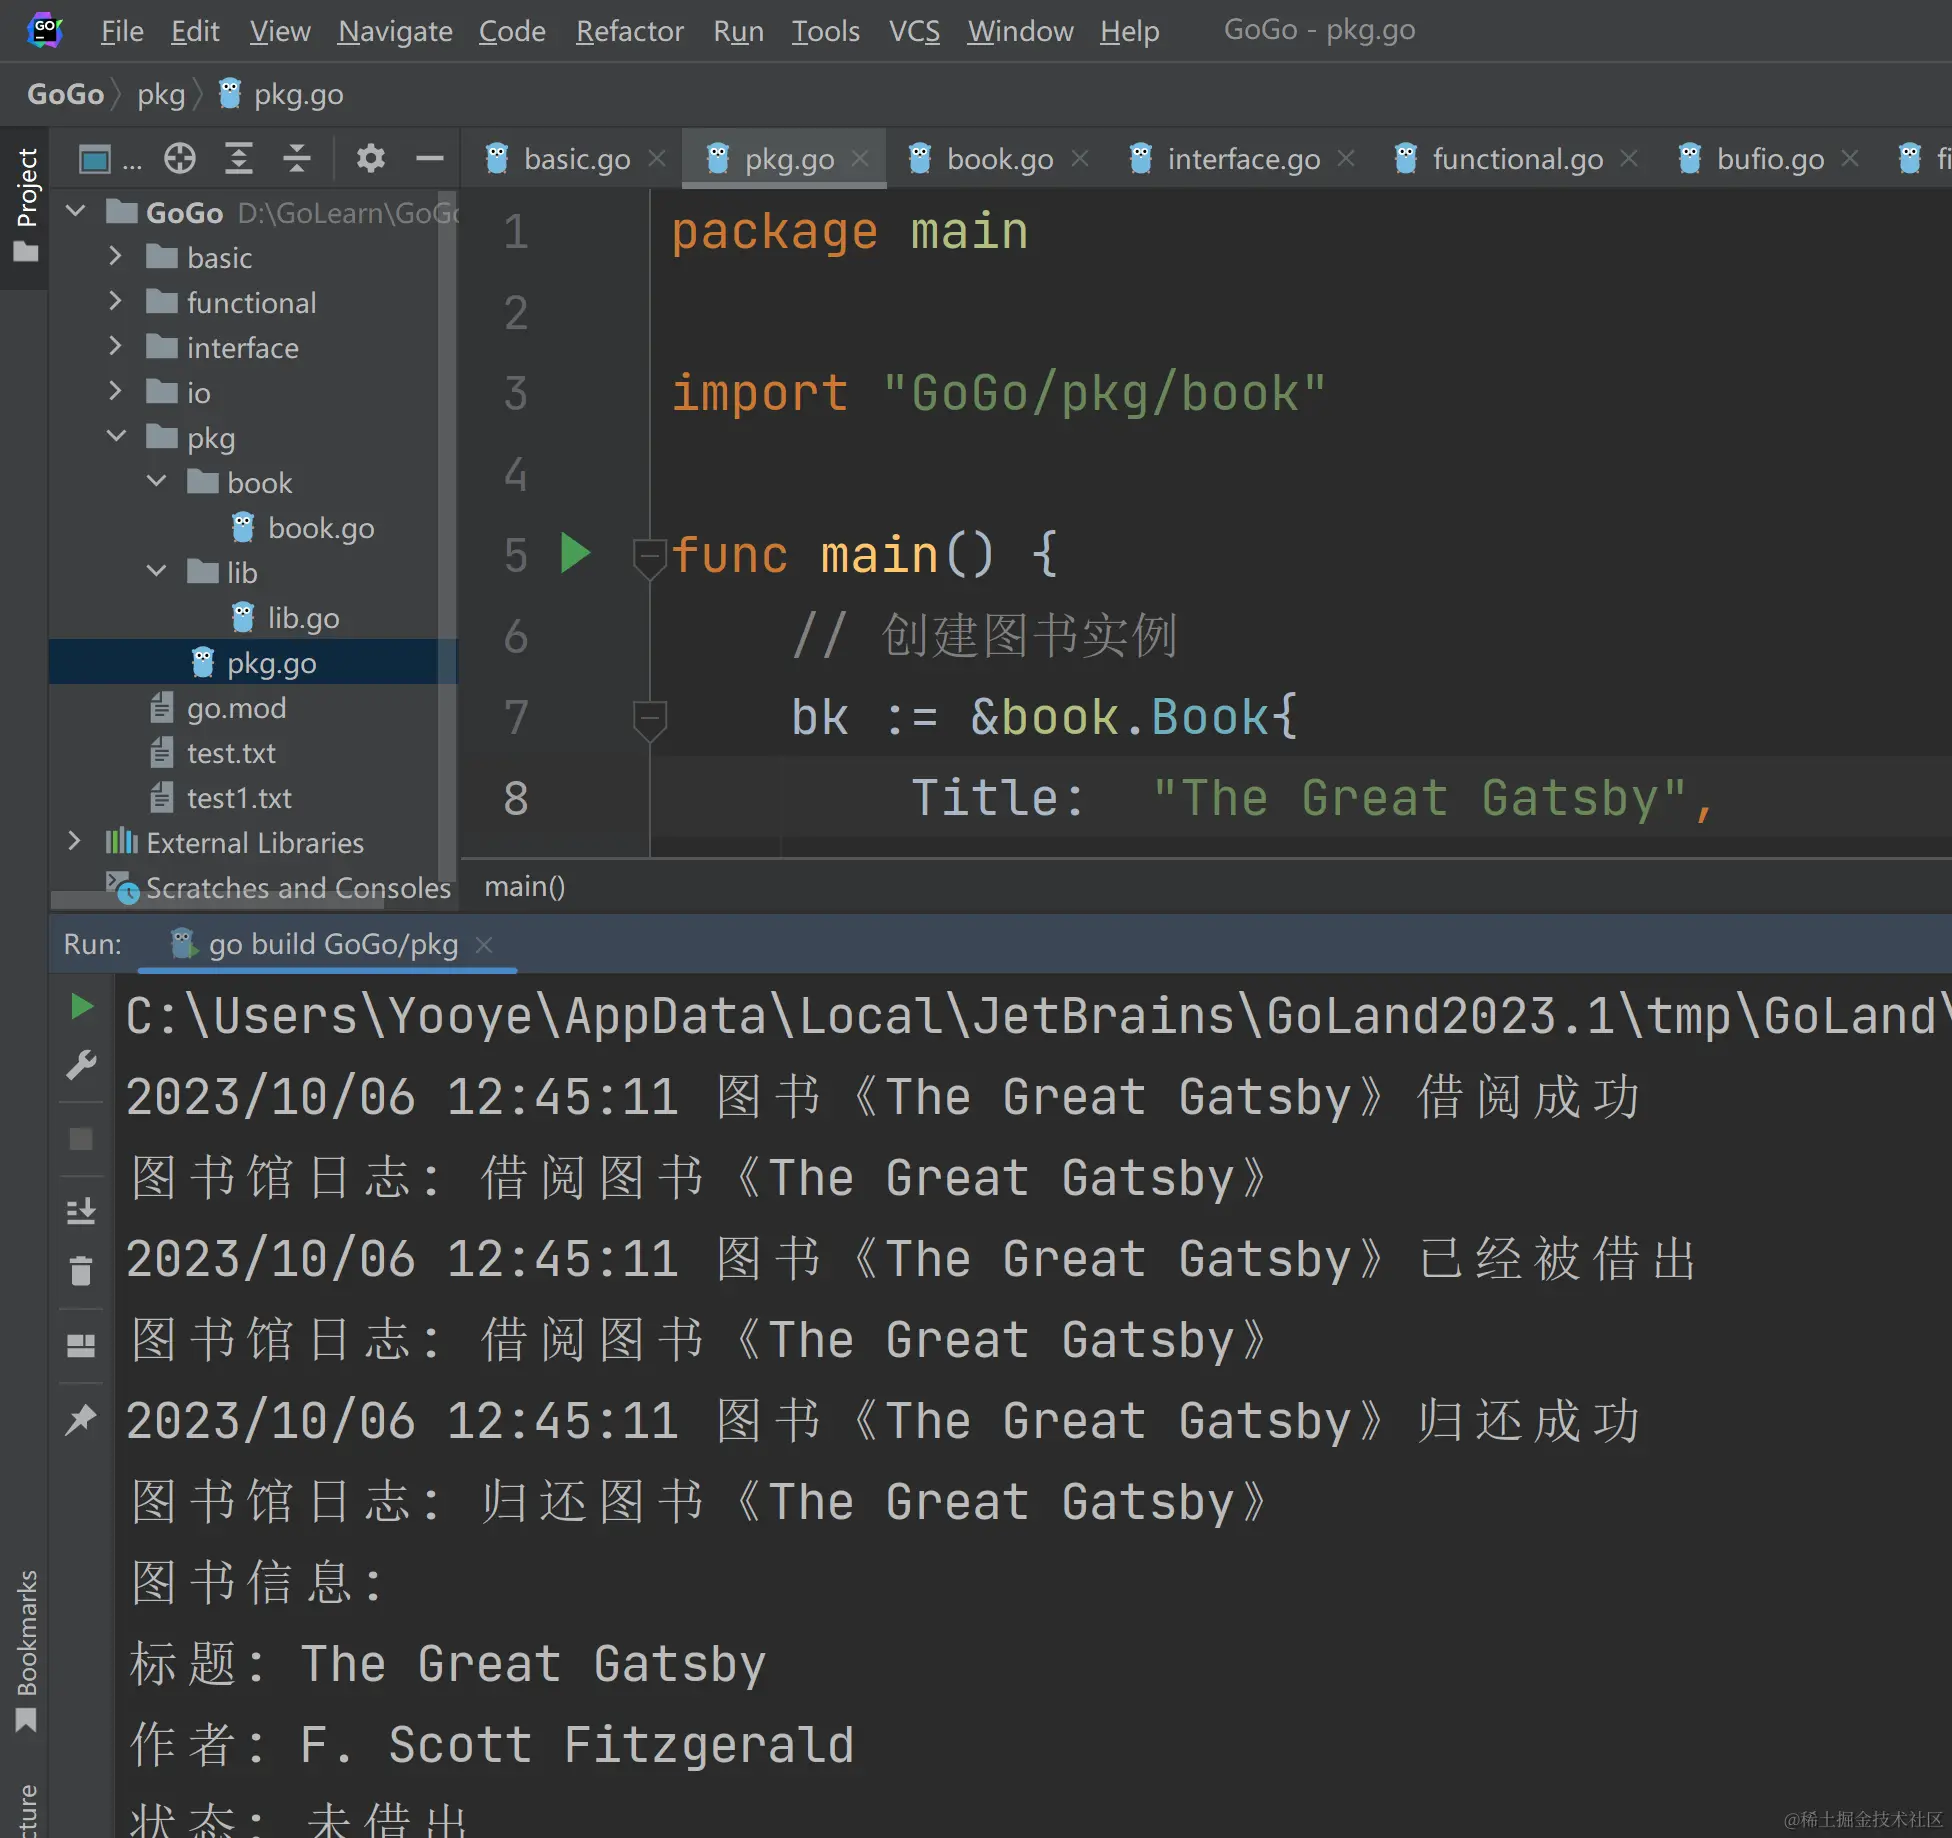Click the Expand All icon in the Project panel
This screenshot has width=1952, height=1838.
(238, 158)
